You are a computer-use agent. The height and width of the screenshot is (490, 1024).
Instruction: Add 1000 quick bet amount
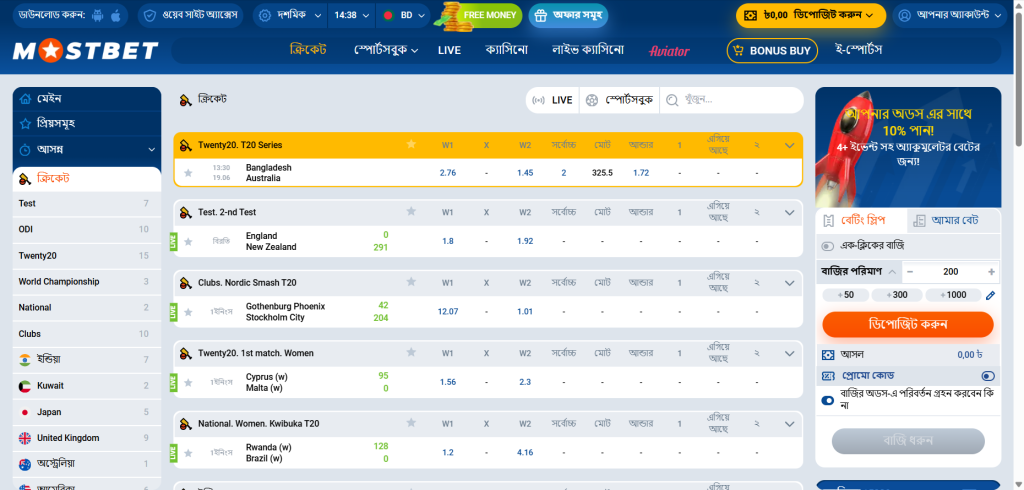[952, 295]
